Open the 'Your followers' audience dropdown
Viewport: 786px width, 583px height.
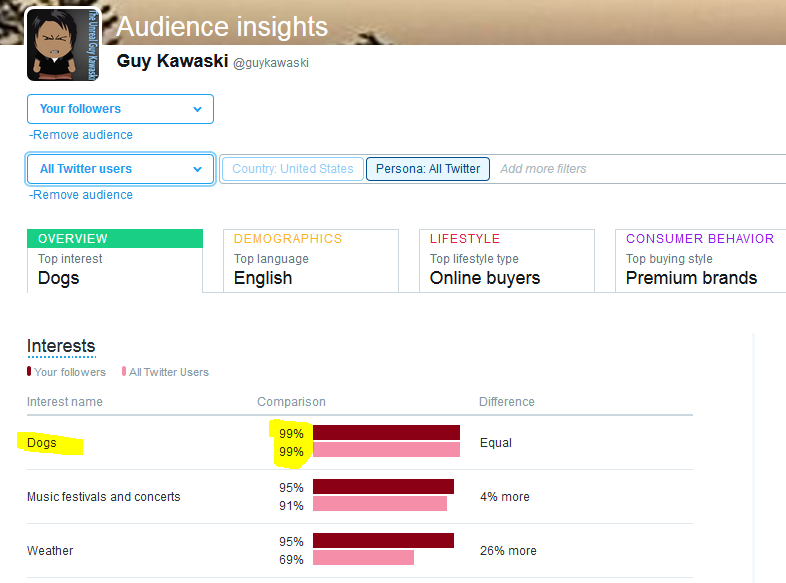tap(120, 109)
